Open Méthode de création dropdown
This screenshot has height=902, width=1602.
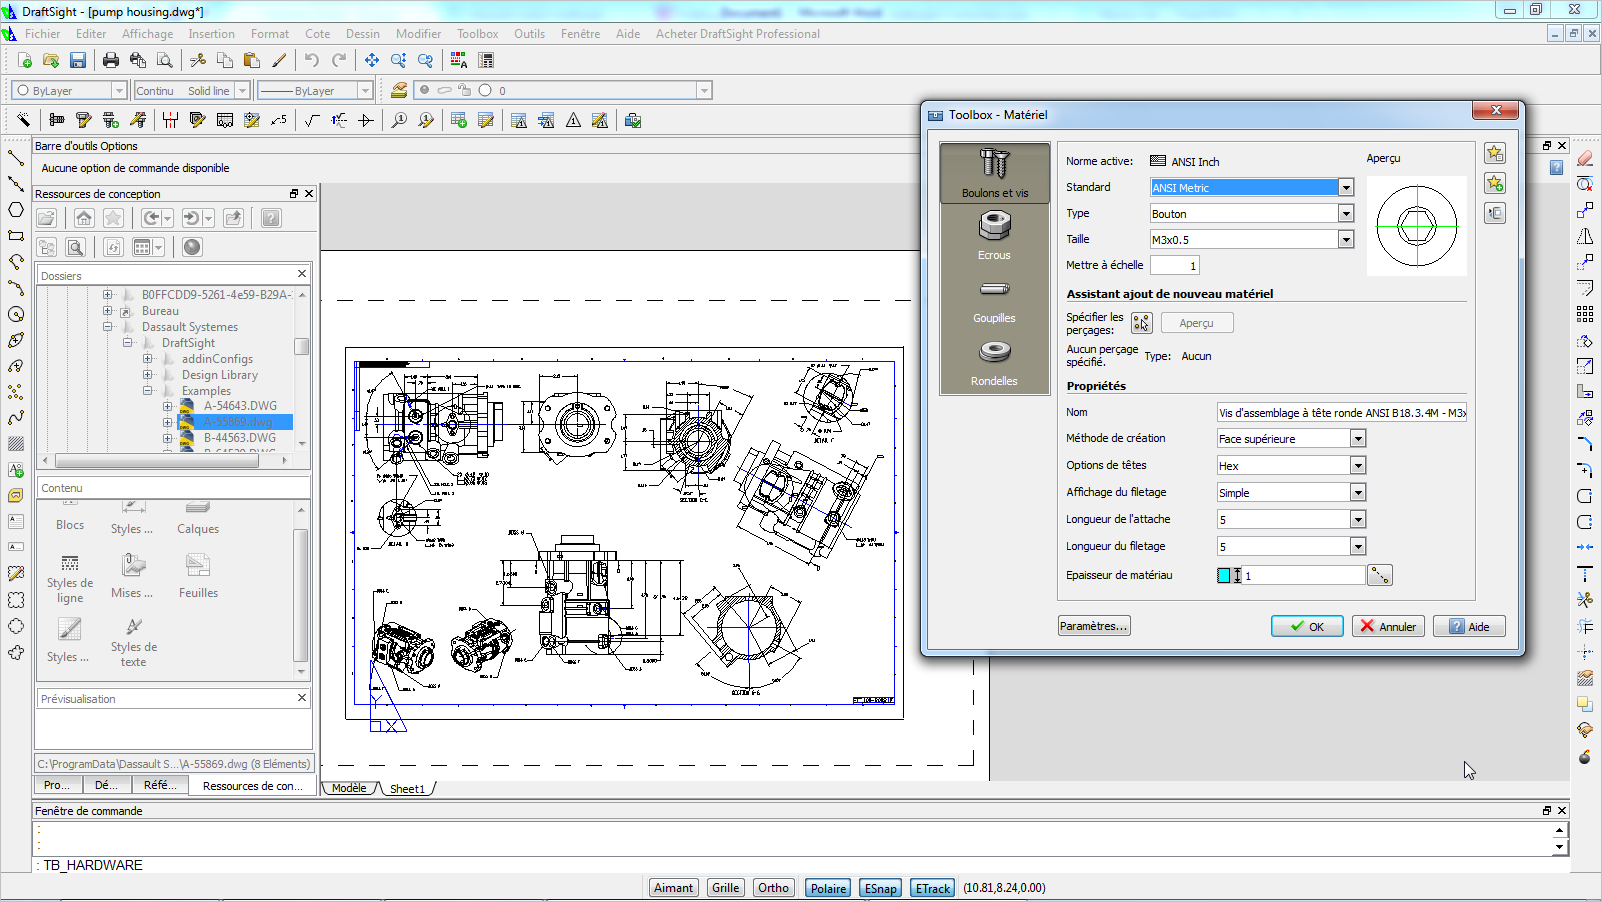1358,438
